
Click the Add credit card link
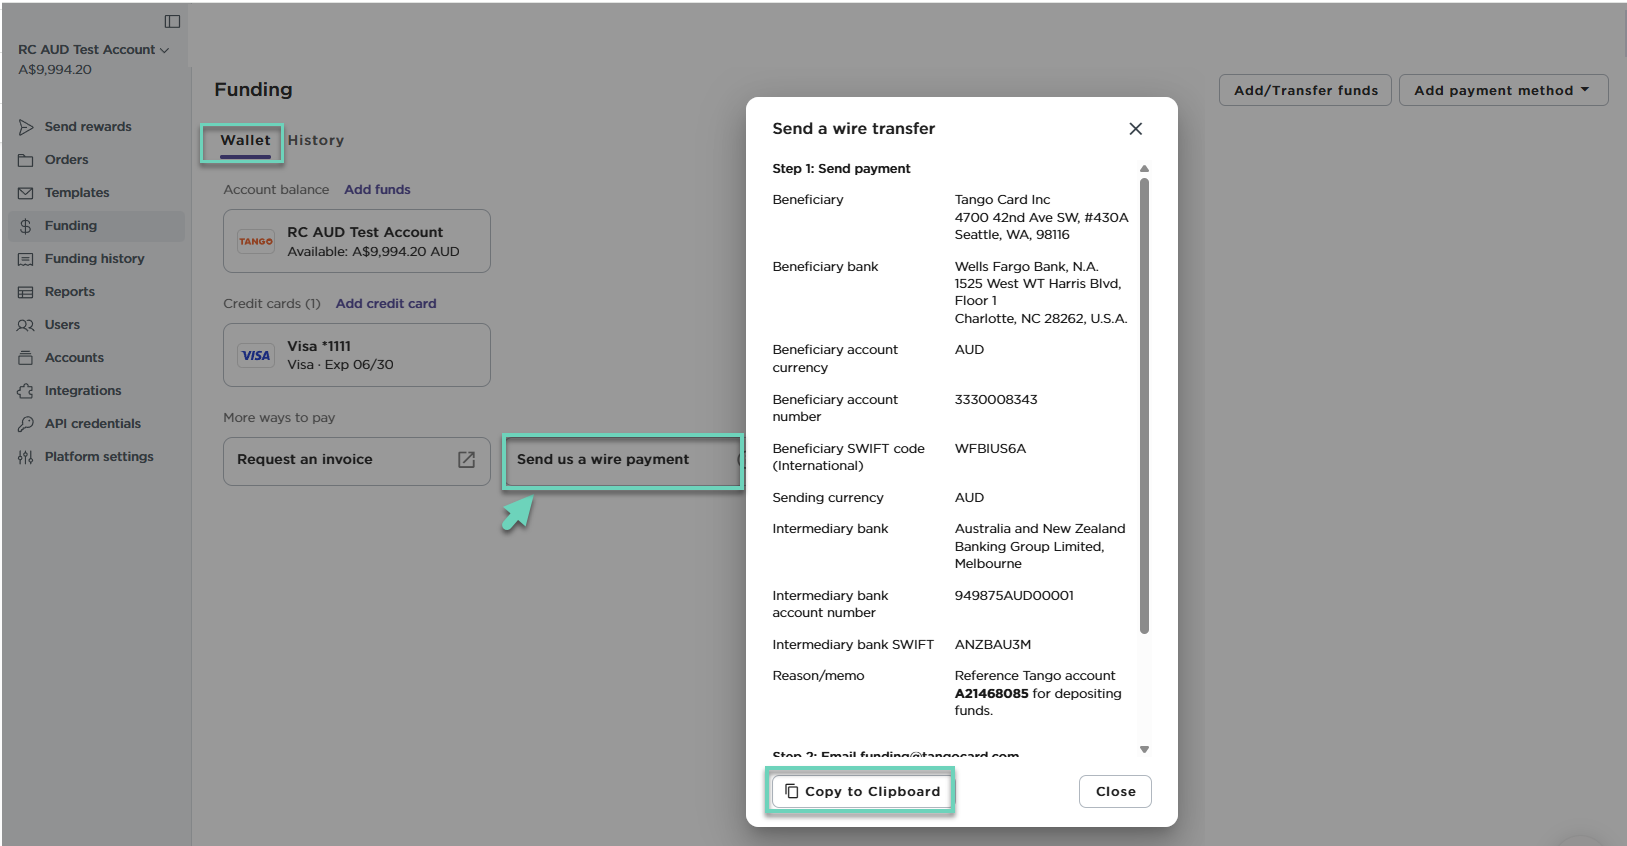(386, 304)
